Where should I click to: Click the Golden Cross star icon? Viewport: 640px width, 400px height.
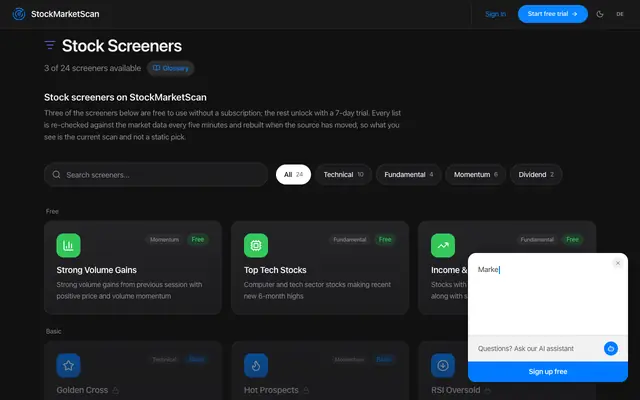click(68, 365)
